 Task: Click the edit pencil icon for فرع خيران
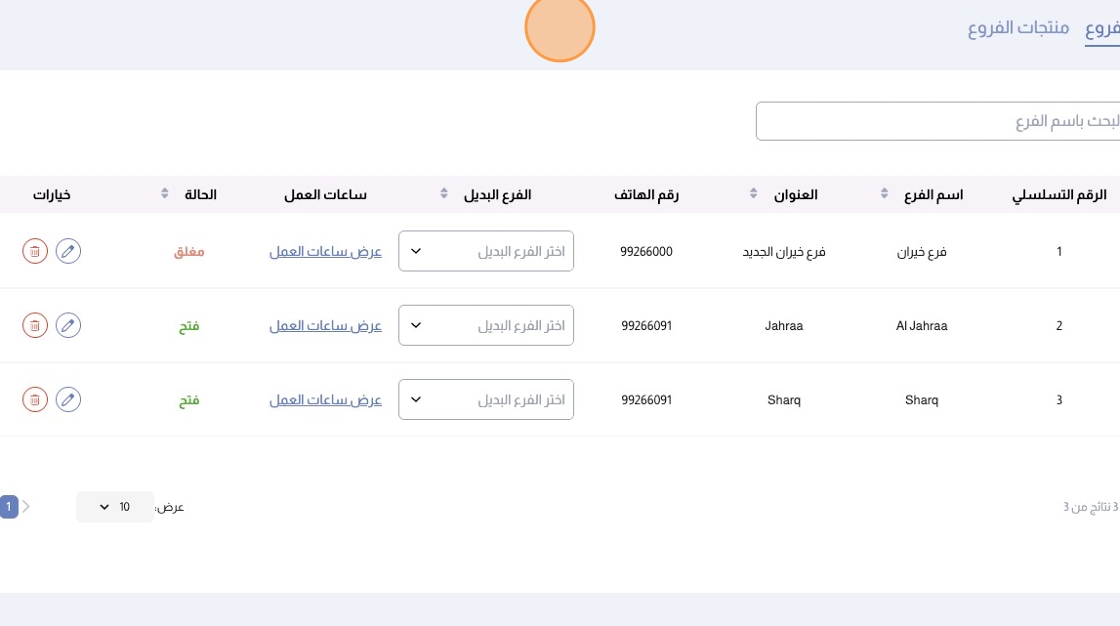(68, 251)
